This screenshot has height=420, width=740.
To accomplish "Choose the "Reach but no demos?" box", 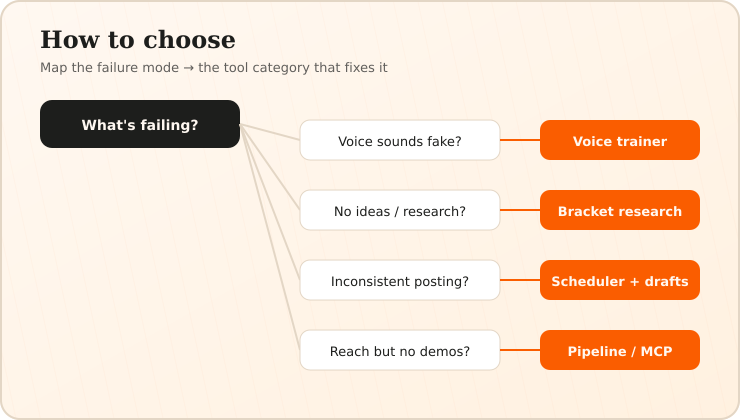I will coord(400,350).
